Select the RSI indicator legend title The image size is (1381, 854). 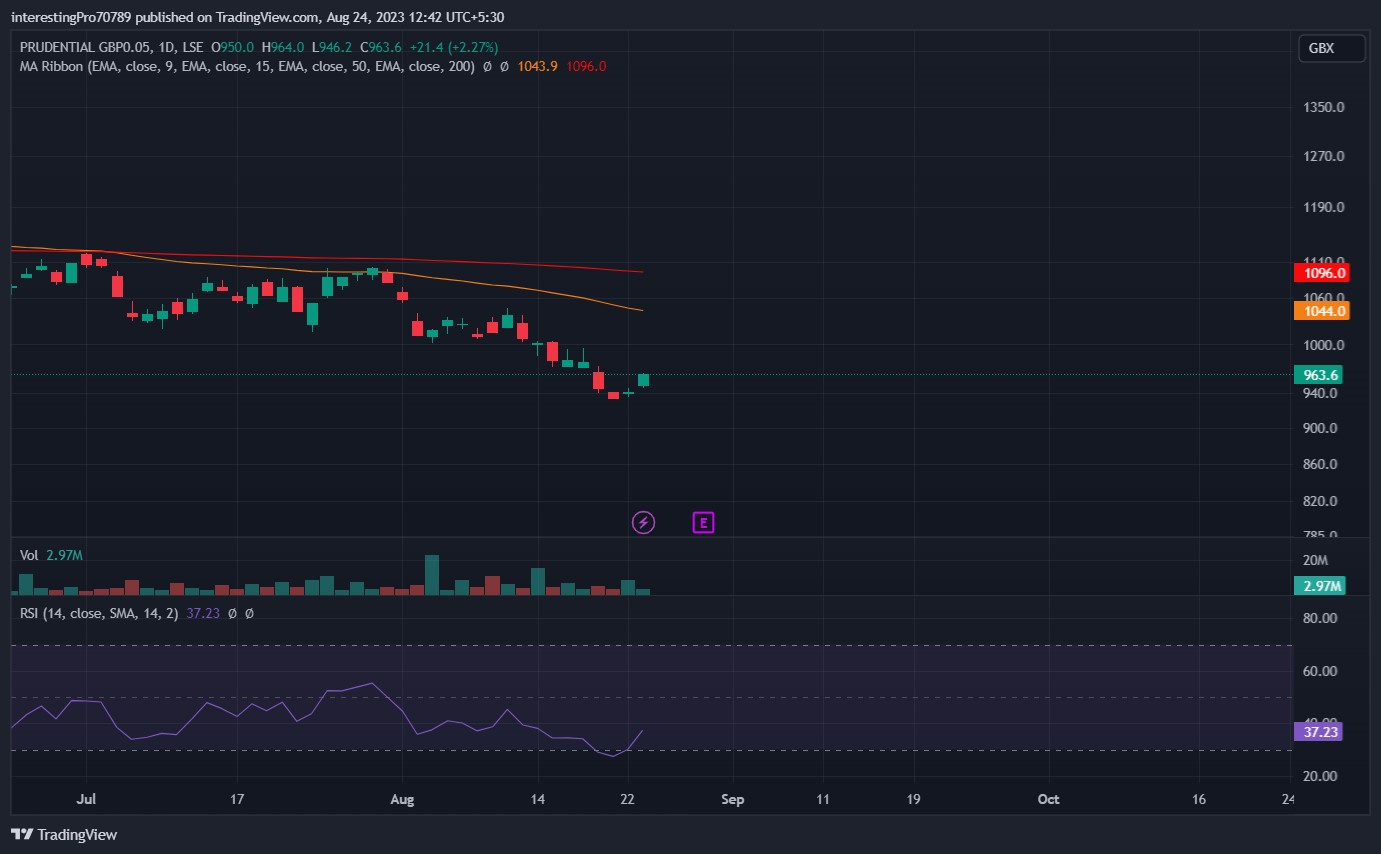click(x=99, y=613)
